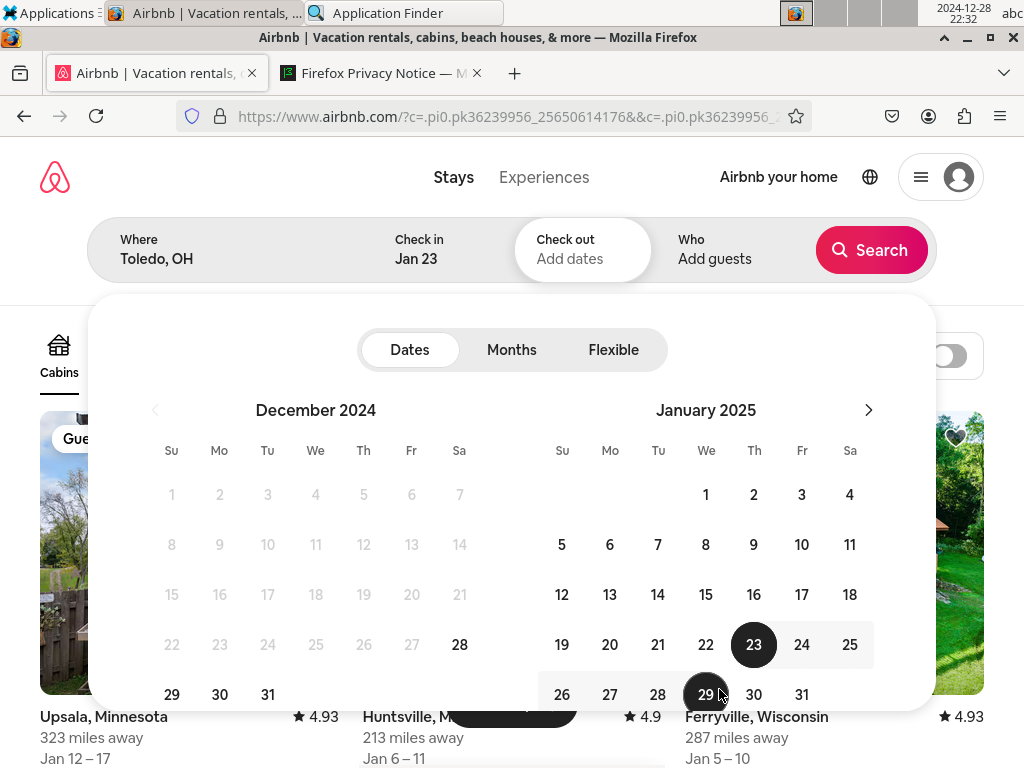
Task: Open the extensions puzzle icon
Action: pyautogui.click(x=964, y=116)
